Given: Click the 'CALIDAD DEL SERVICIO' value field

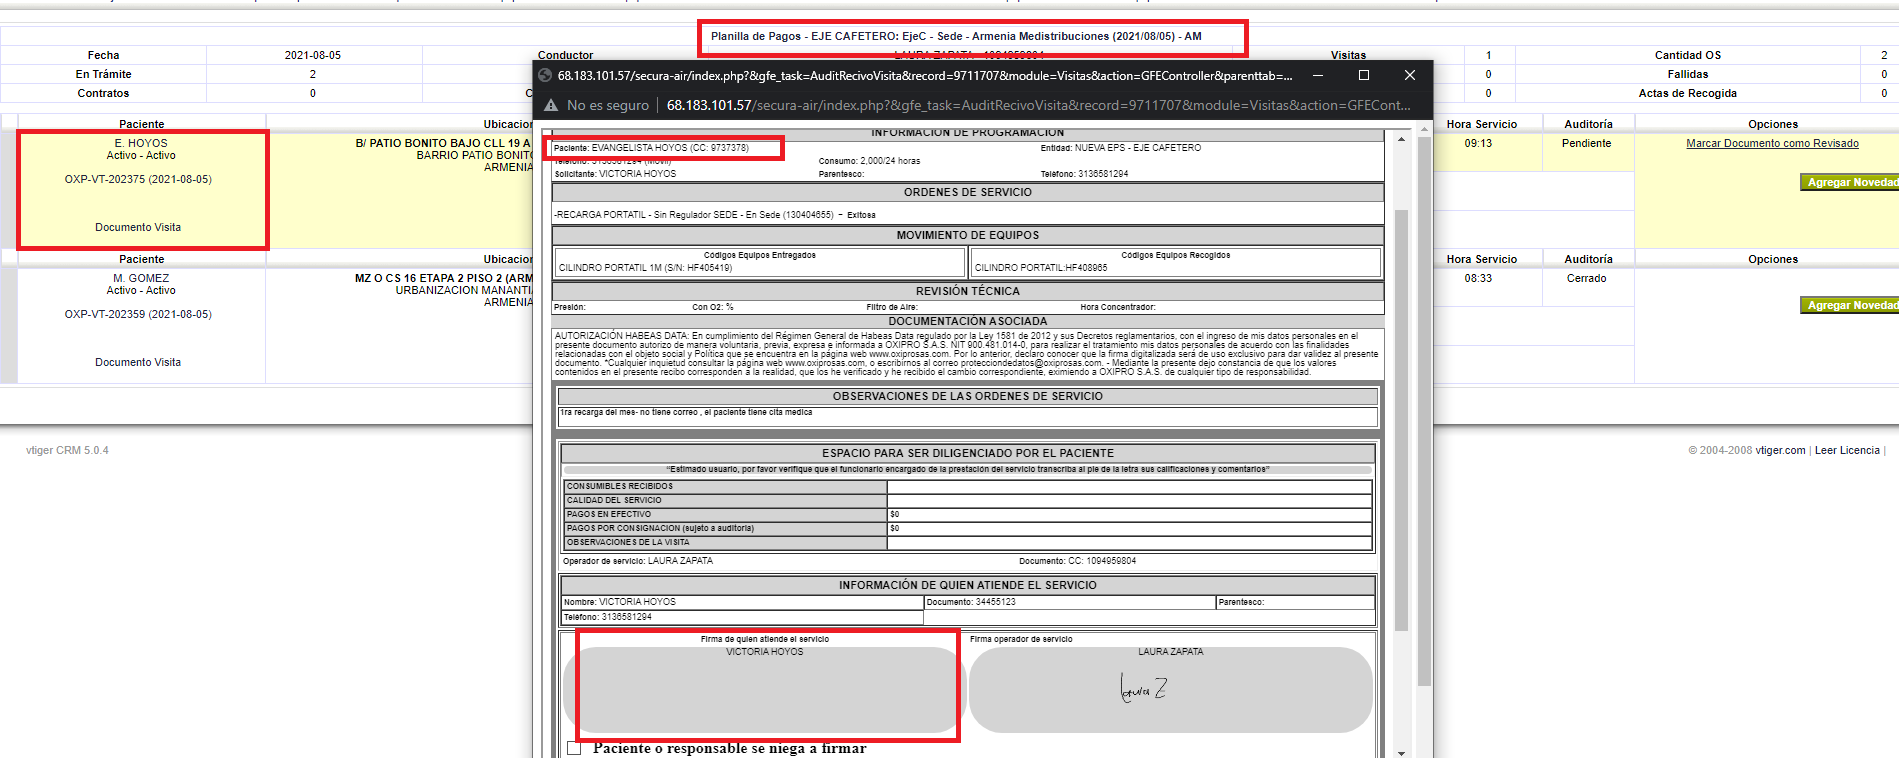Looking at the screenshot, I should point(1129,501).
